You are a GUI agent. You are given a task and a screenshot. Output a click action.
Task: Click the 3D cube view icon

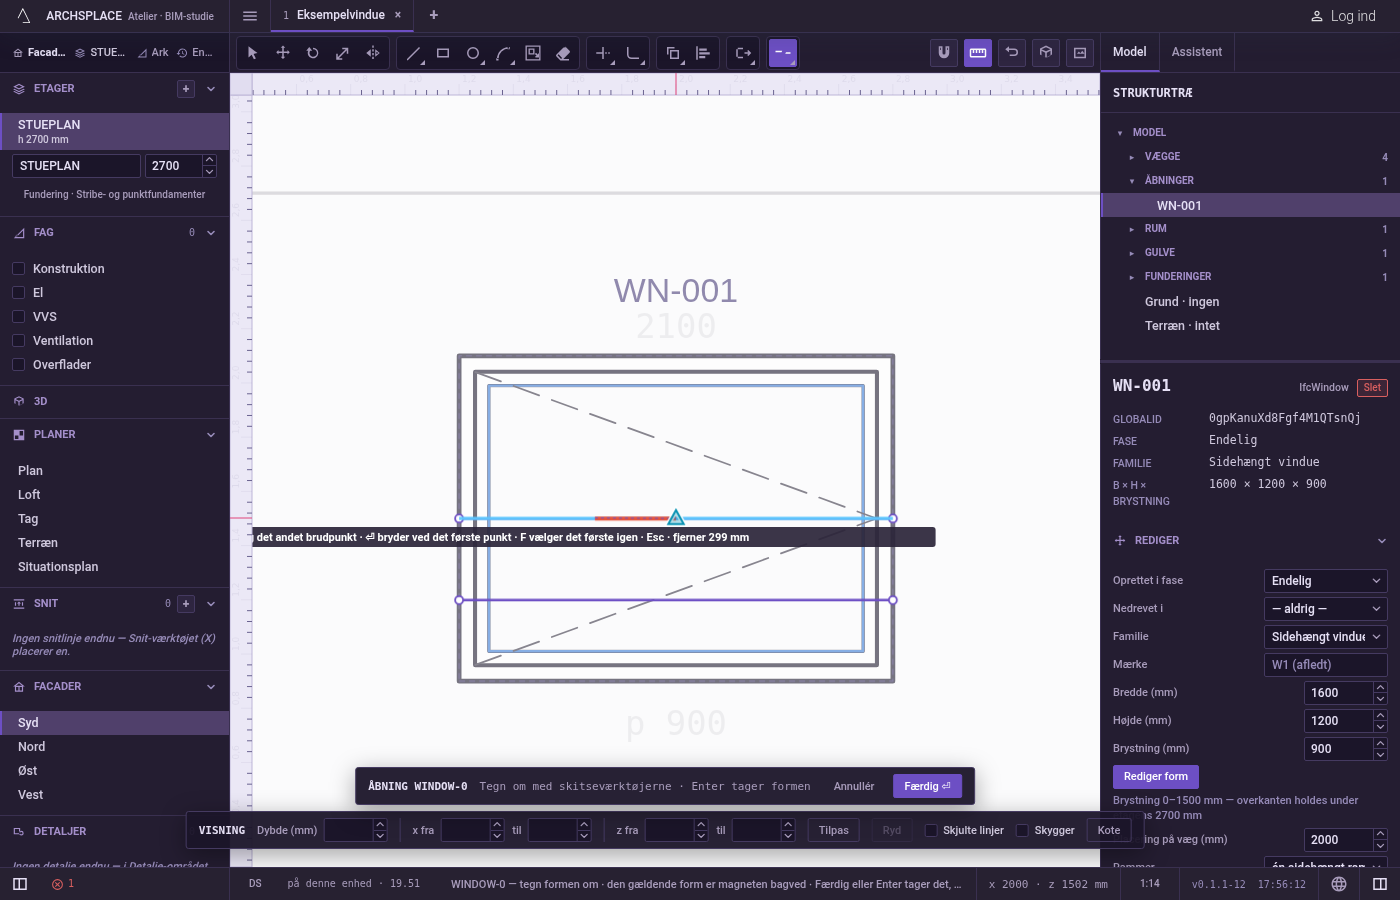click(x=1046, y=53)
